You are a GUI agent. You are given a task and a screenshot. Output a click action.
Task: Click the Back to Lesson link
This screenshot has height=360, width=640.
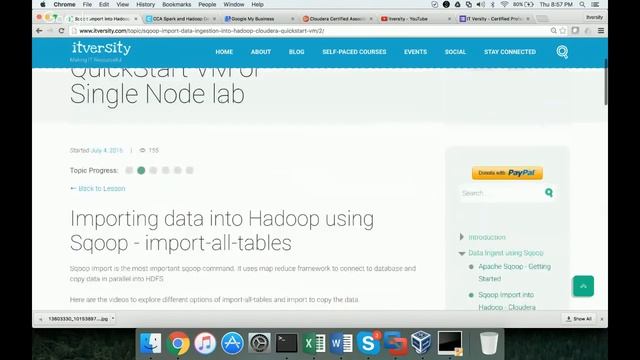(98, 189)
